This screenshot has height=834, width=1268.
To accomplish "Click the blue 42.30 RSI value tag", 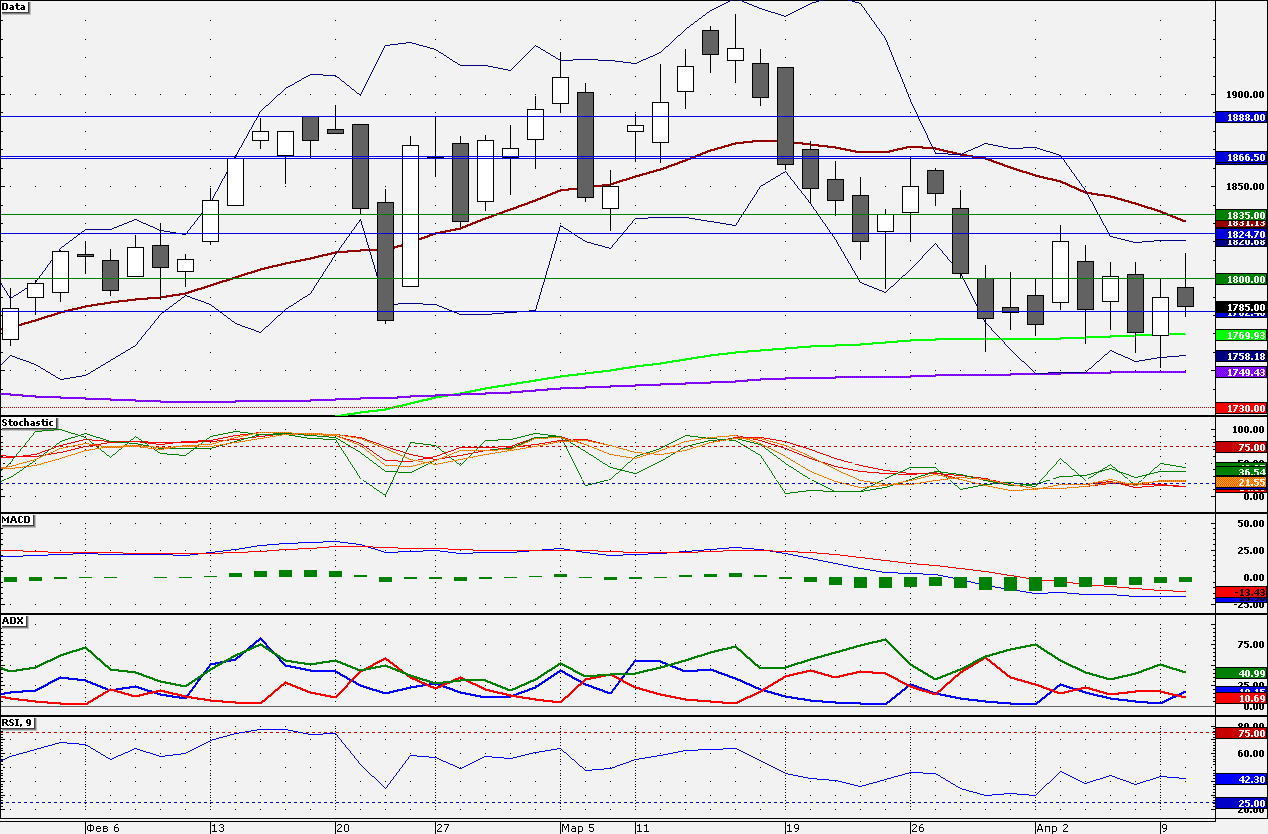I will [x=1241, y=778].
